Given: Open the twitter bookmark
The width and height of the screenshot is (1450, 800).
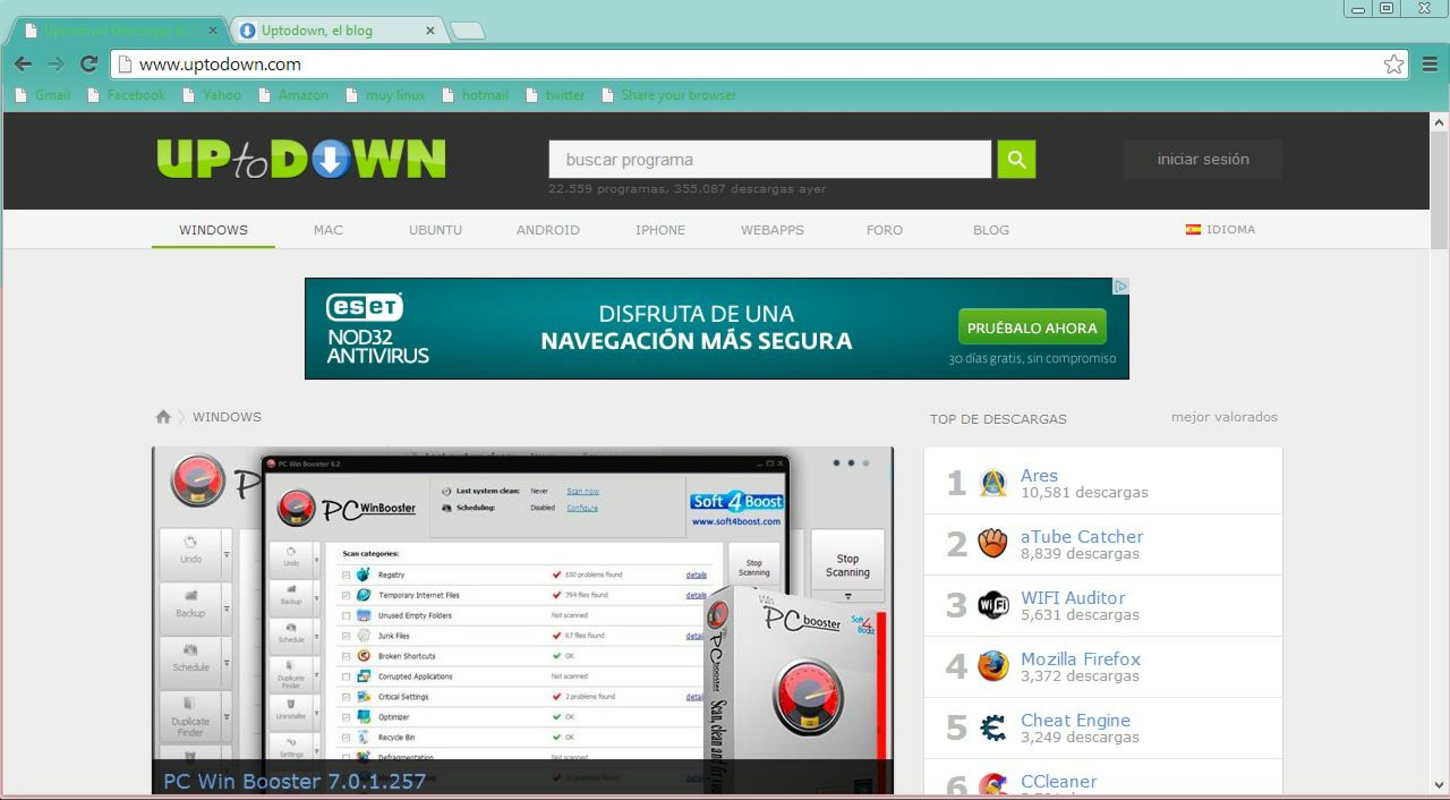Looking at the screenshot, I should (555, 95).
